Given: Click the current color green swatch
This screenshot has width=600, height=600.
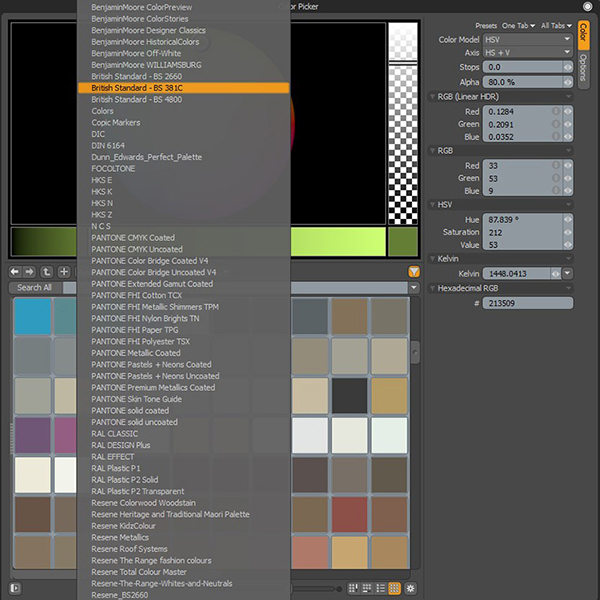Looking at the screenshot, I should (x=403, y=241).
